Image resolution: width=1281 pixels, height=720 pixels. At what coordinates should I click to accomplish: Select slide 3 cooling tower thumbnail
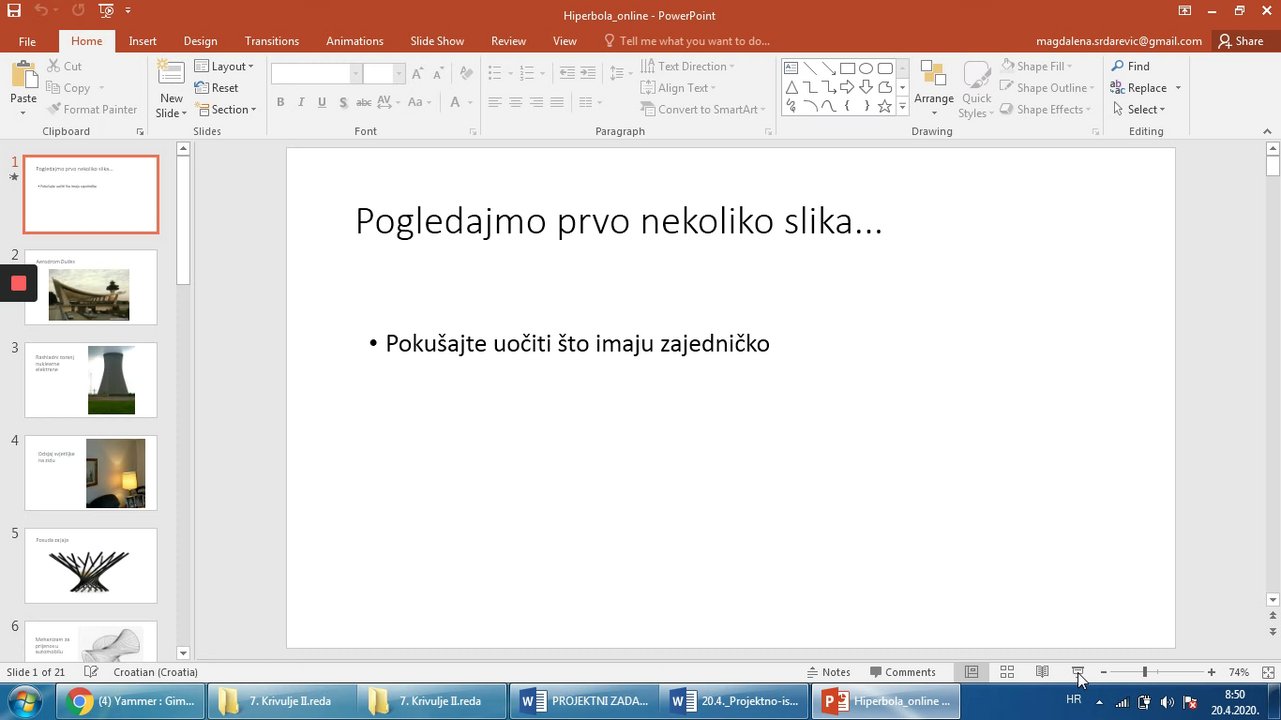tap(91, 380)
